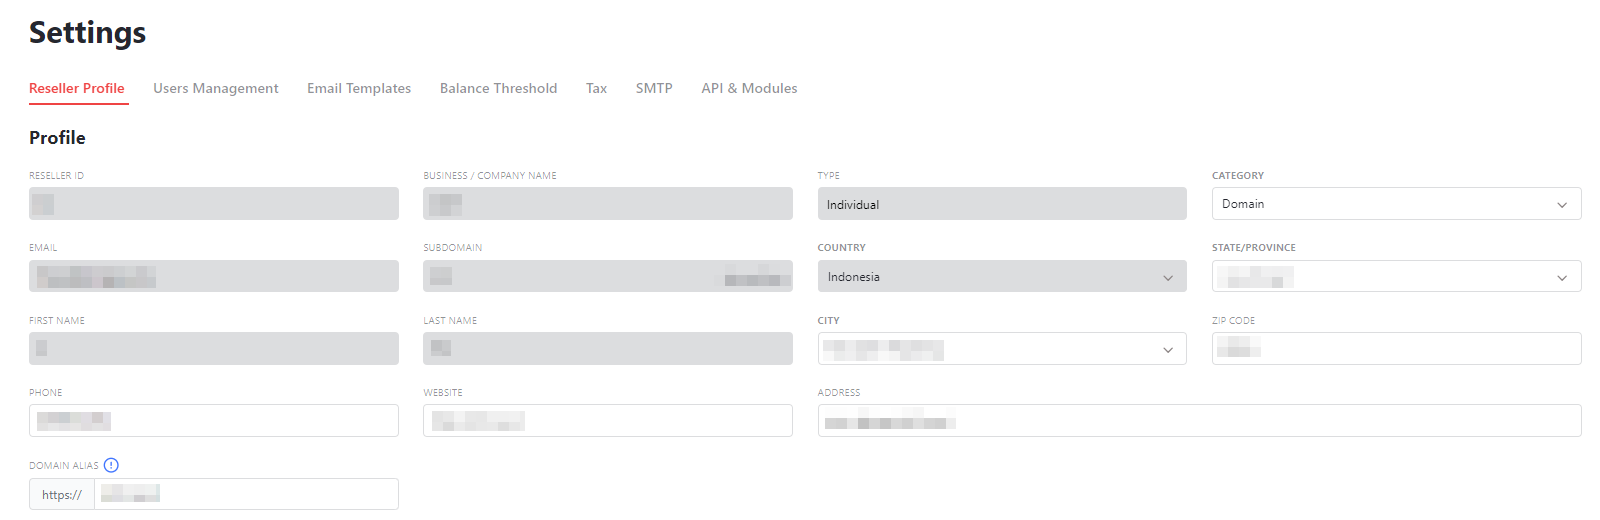Open the City dropdown
Viewport: 1600px width, 520px height.
pyautogui.click(x=1002, y=349)
